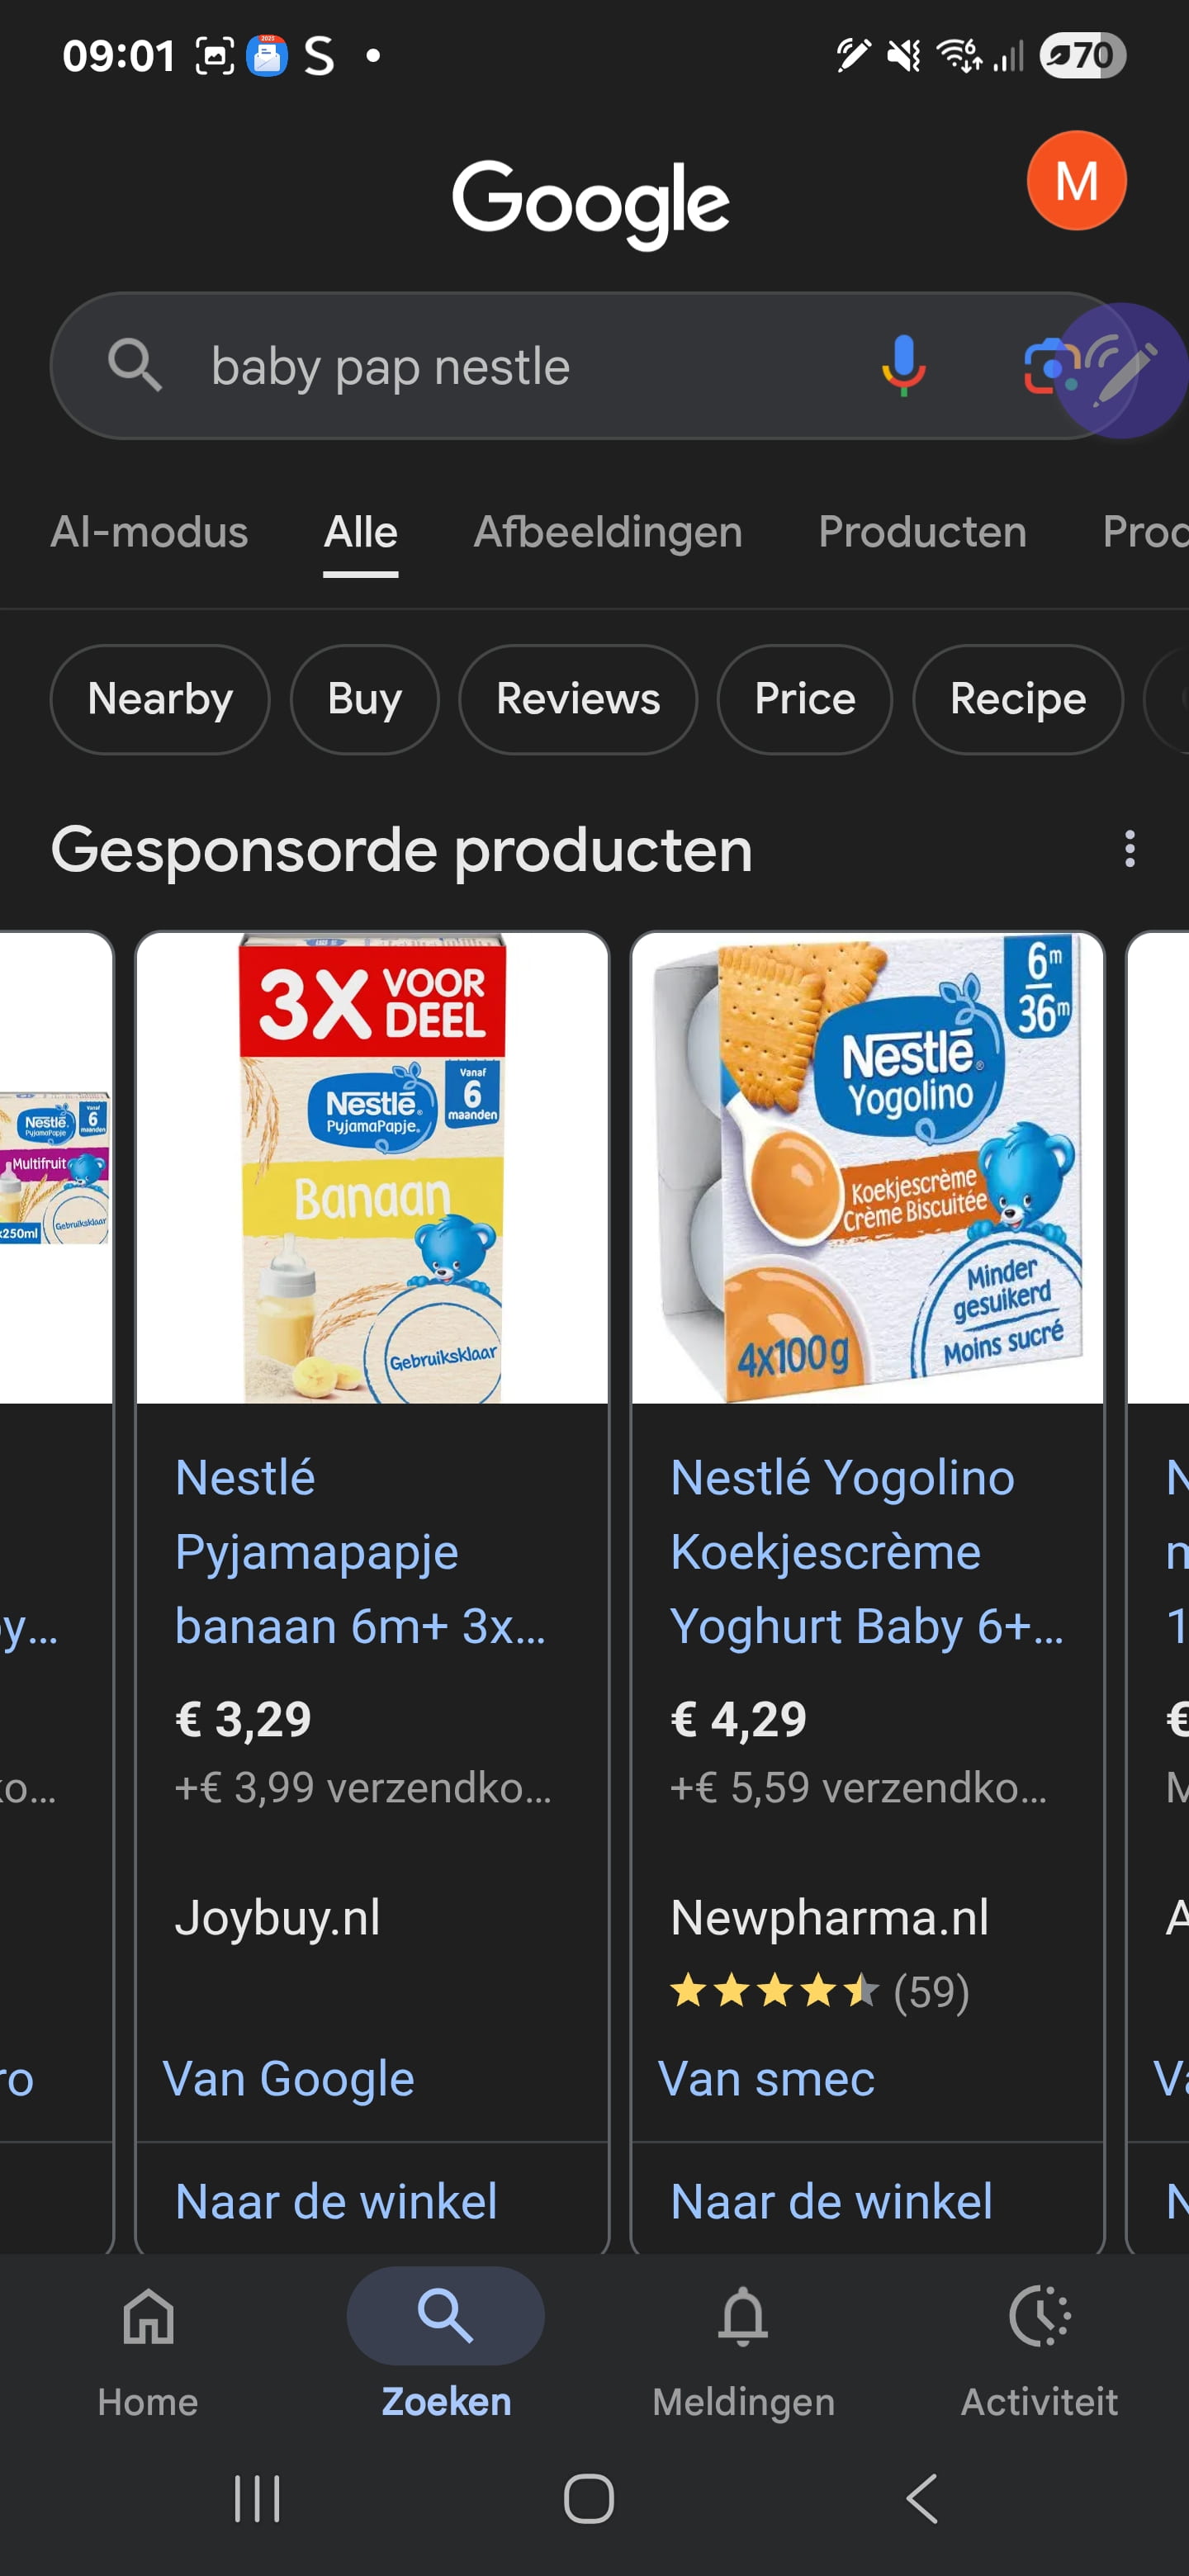This screenshot has height=2576, width=1189.
Task: Open the AI-modus tab
Action: pos(149,532)
